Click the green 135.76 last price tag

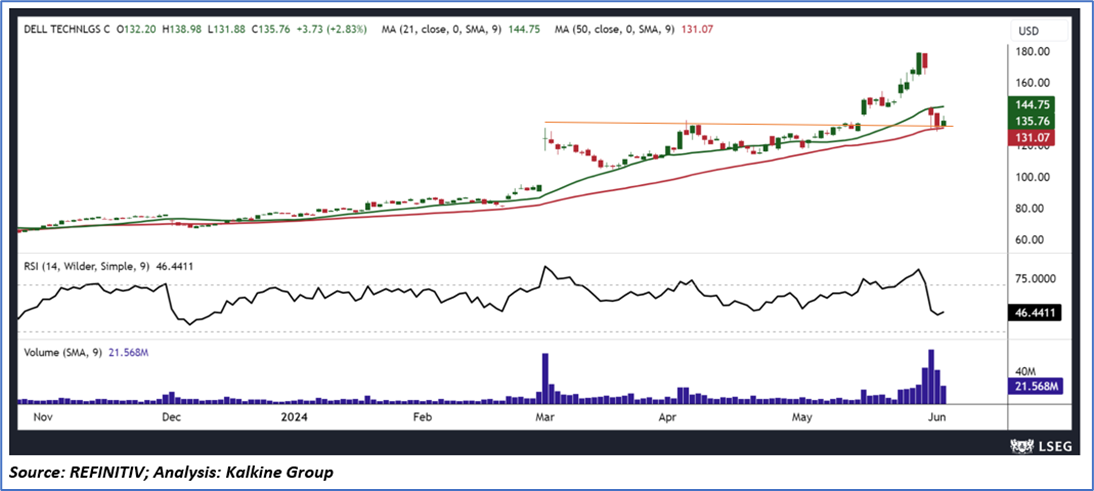1031,121
